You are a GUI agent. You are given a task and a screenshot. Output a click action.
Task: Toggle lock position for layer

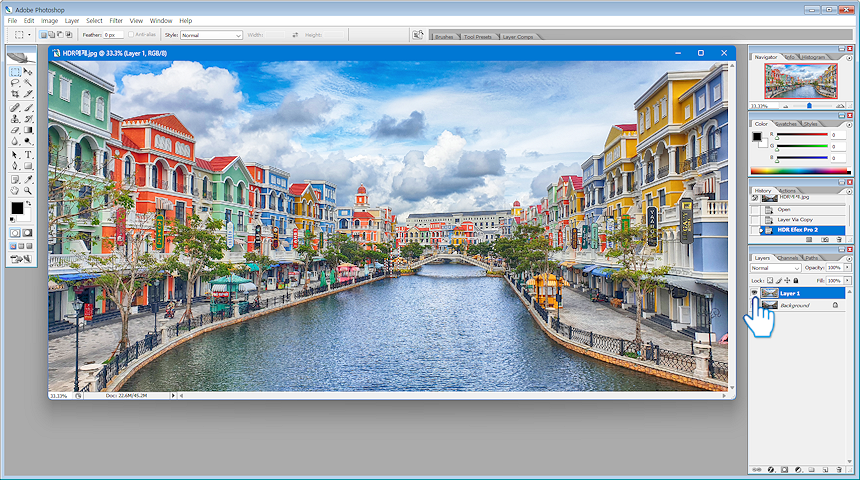click(x=787, y=280)
